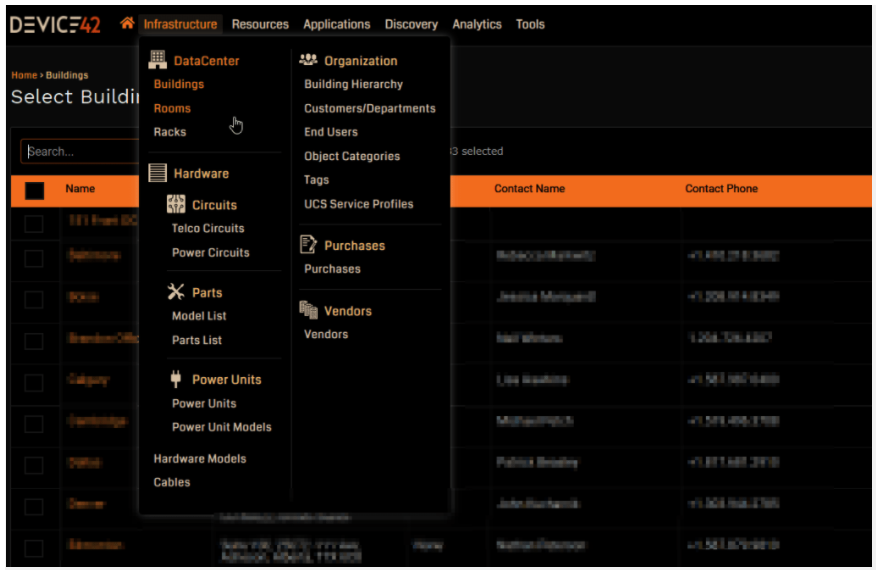The height and width of the screenshot is (579, 885).
Task: Click the home icon in the navigation bar
Action: coord(128,23)
